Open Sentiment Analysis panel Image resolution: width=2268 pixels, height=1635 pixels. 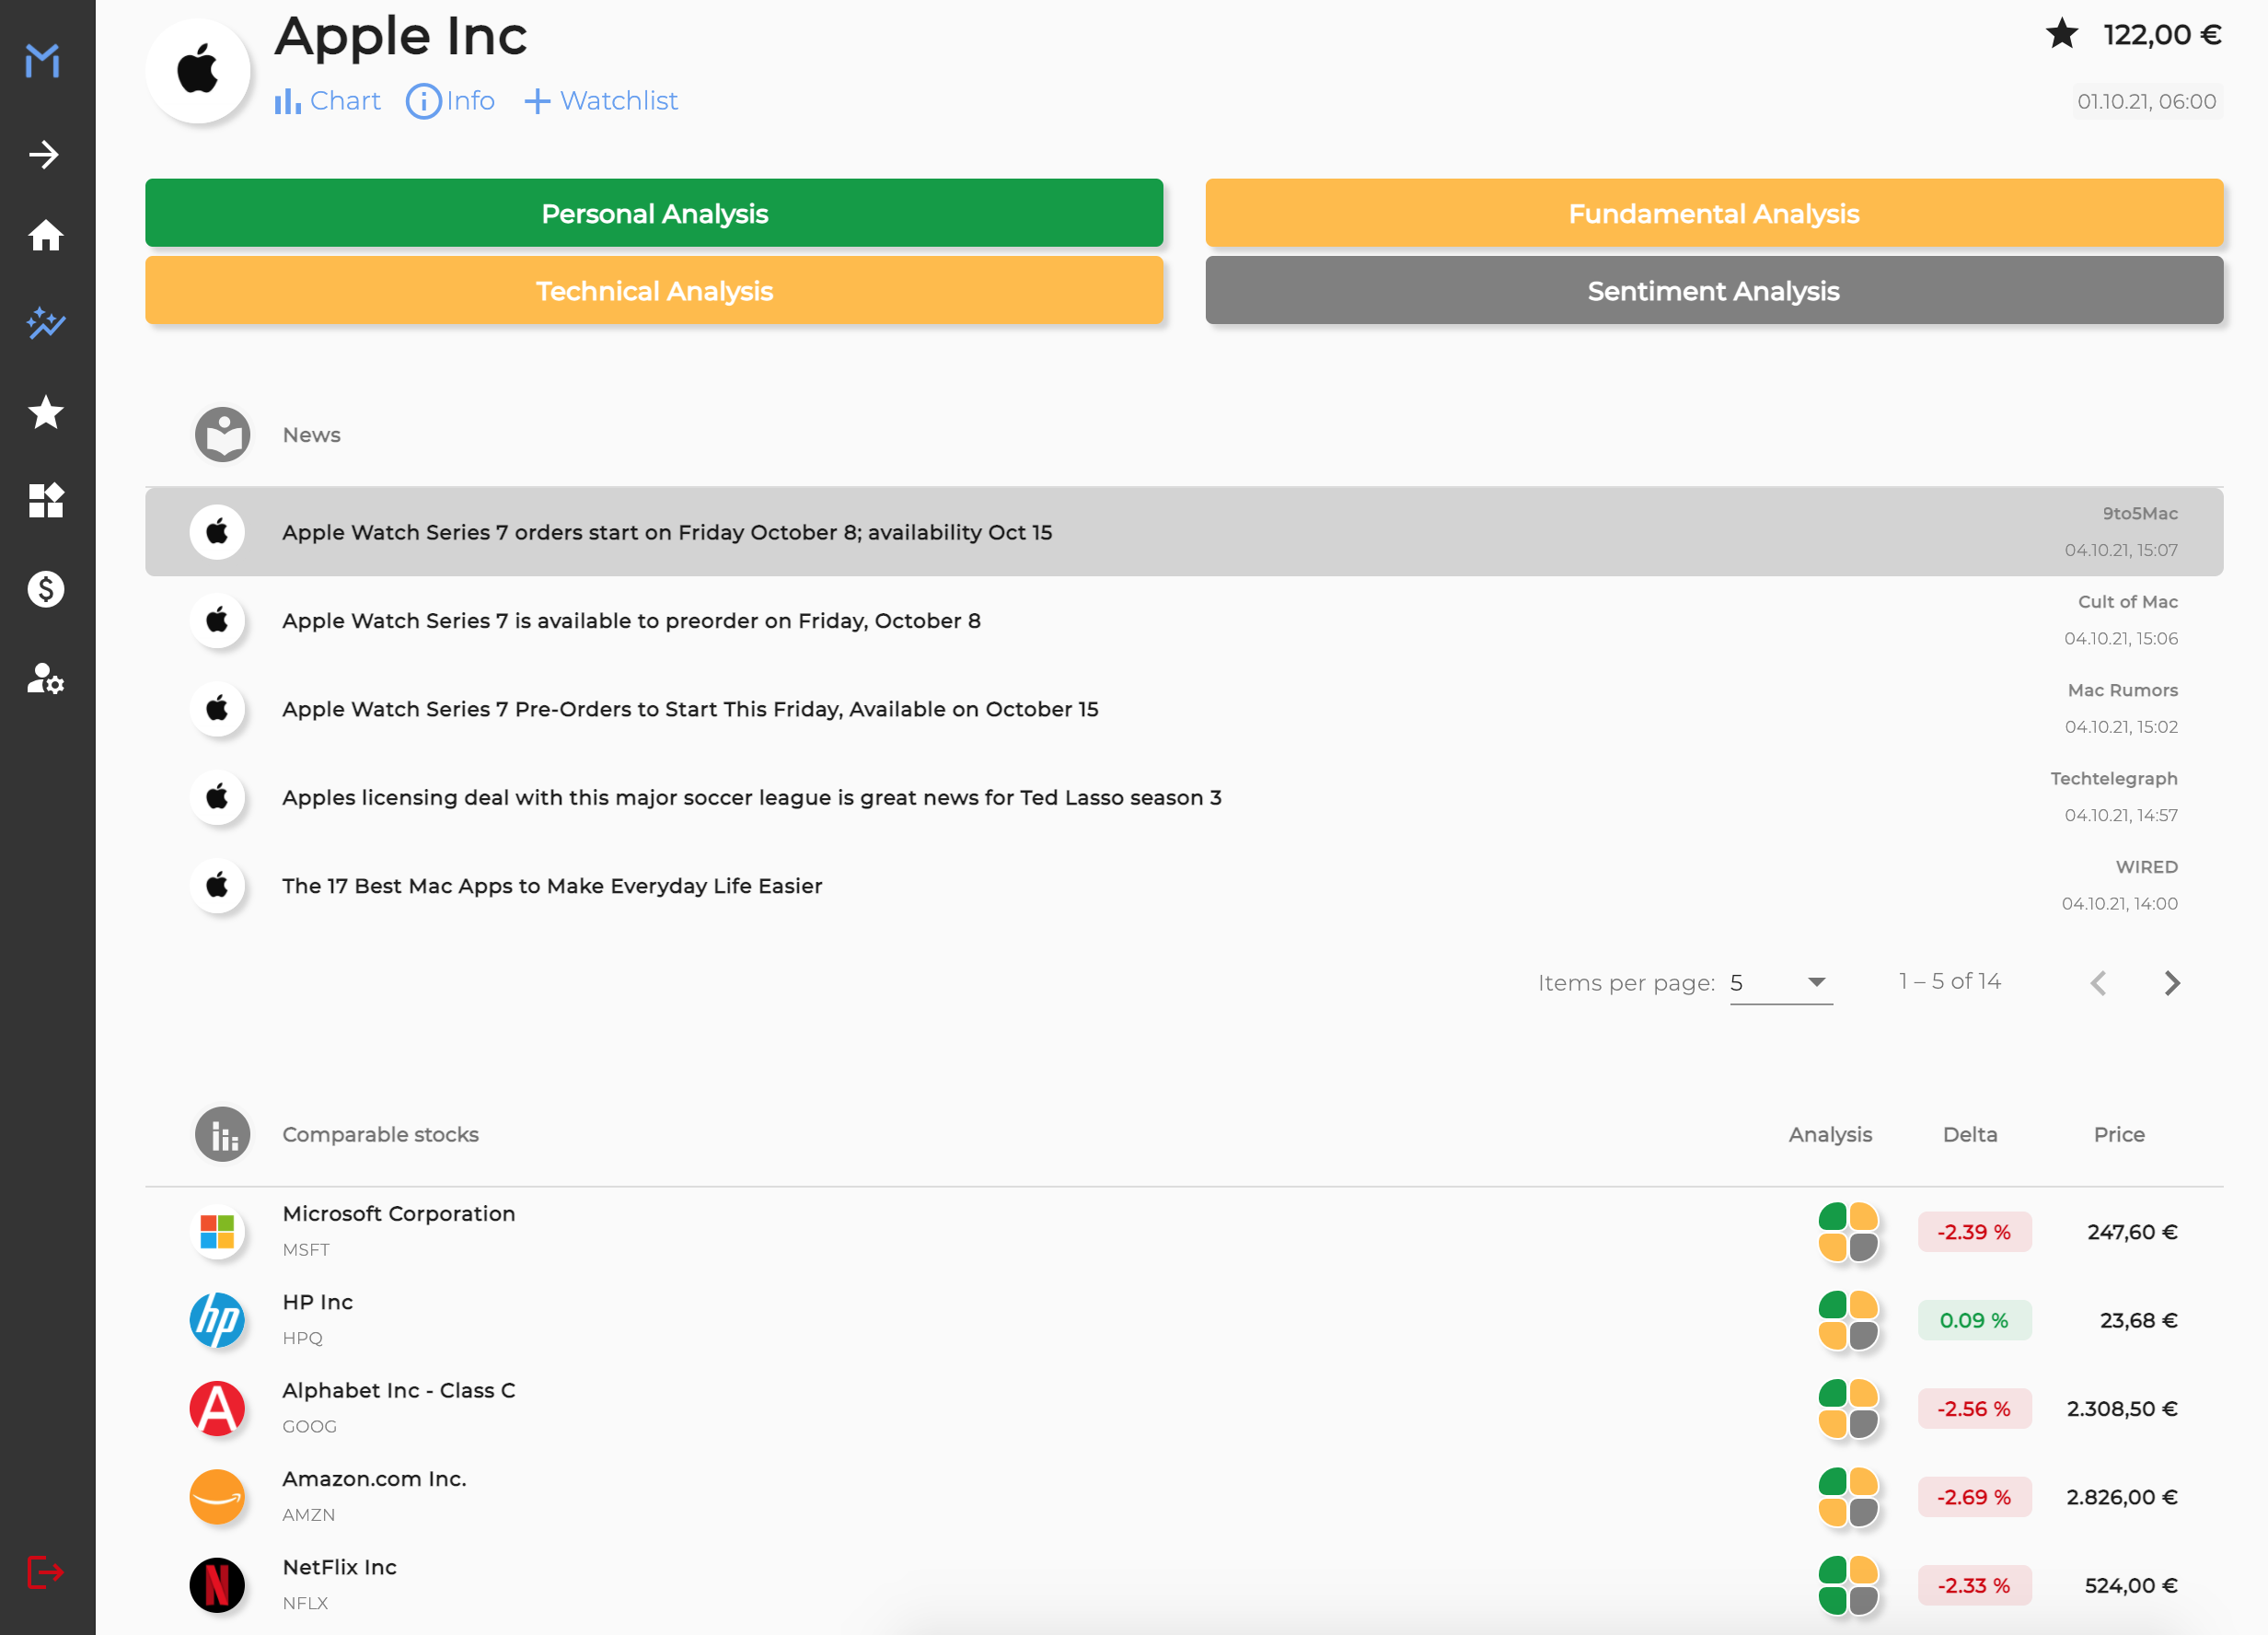1714,290
